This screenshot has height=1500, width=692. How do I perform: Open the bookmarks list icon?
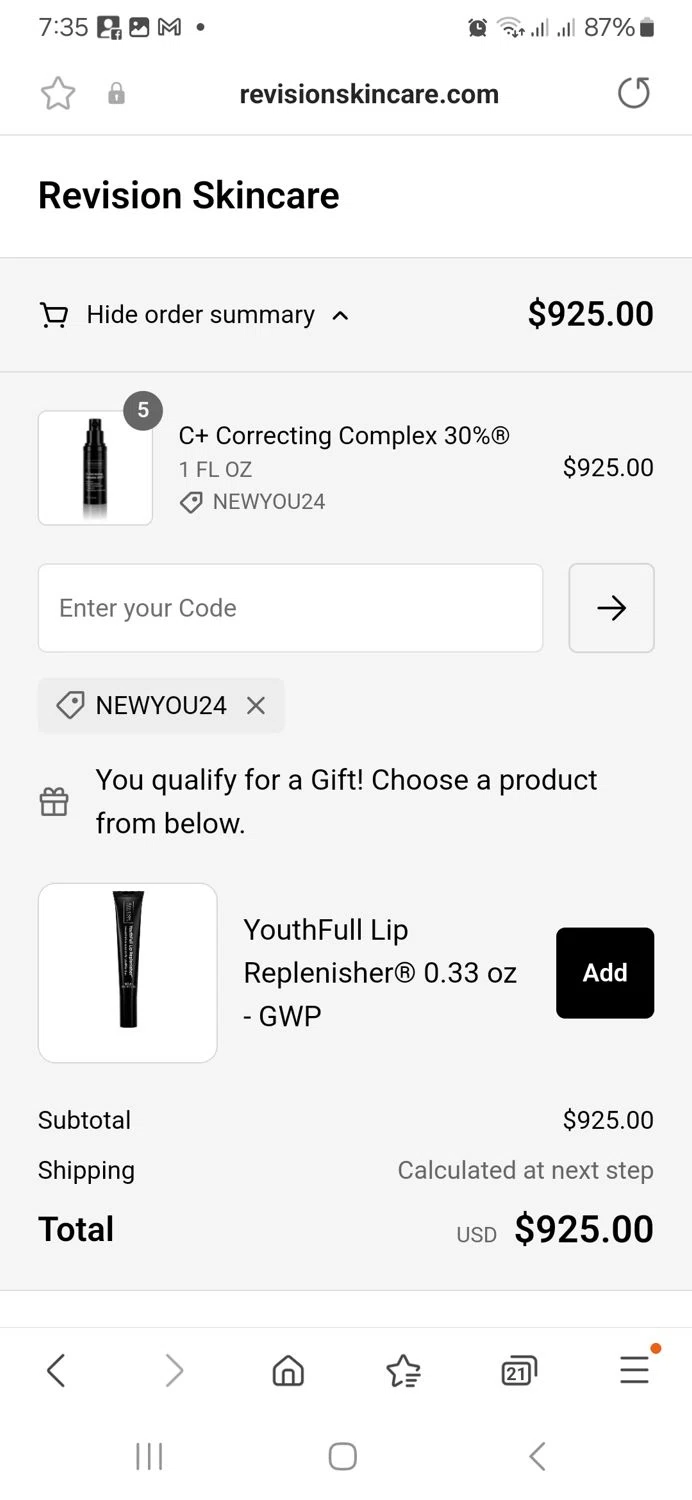[x=403, y=1370]
